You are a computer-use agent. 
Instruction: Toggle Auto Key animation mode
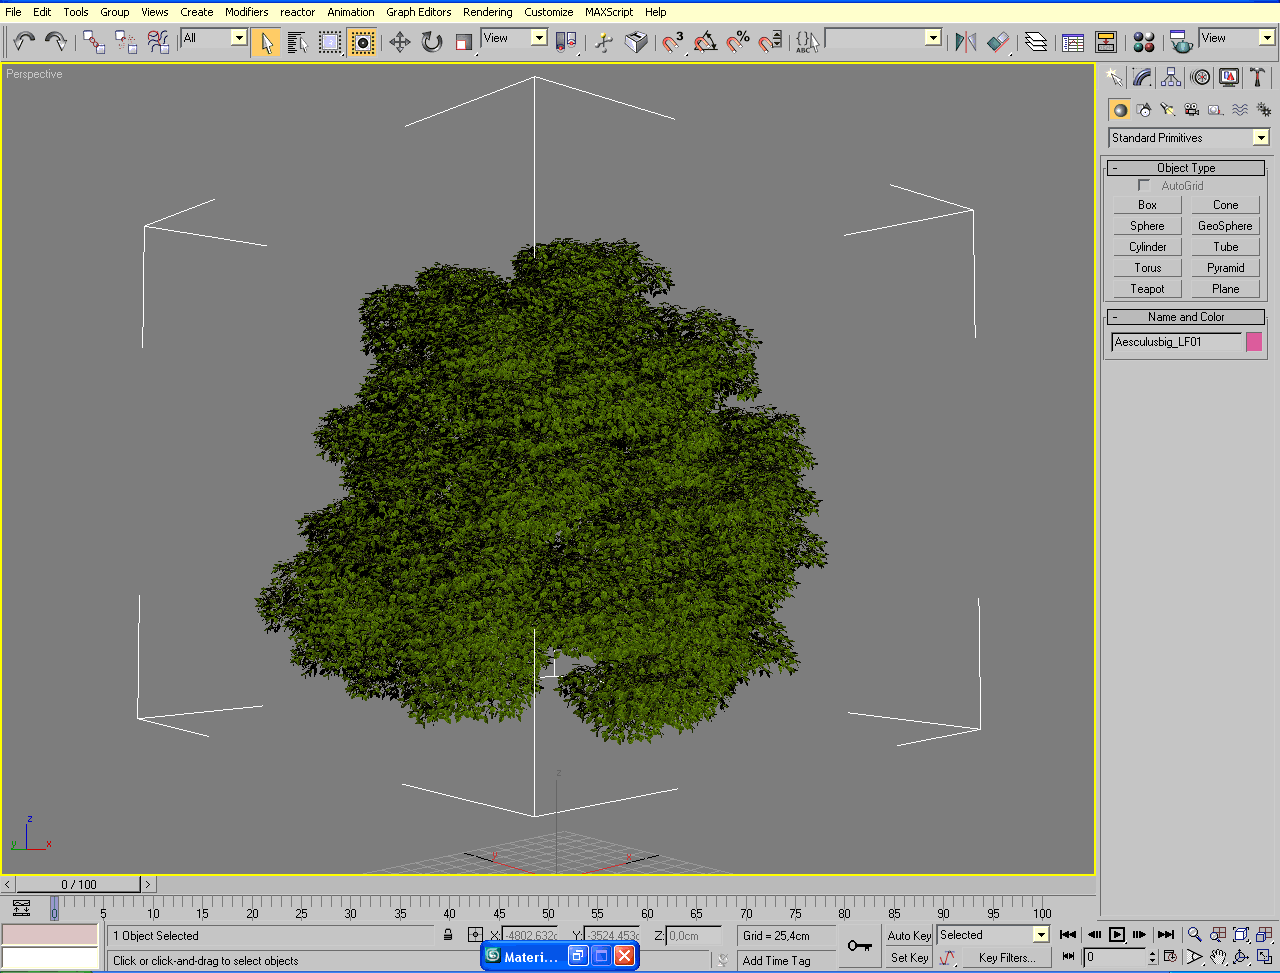pyautogui.click(x=909, y=936)
